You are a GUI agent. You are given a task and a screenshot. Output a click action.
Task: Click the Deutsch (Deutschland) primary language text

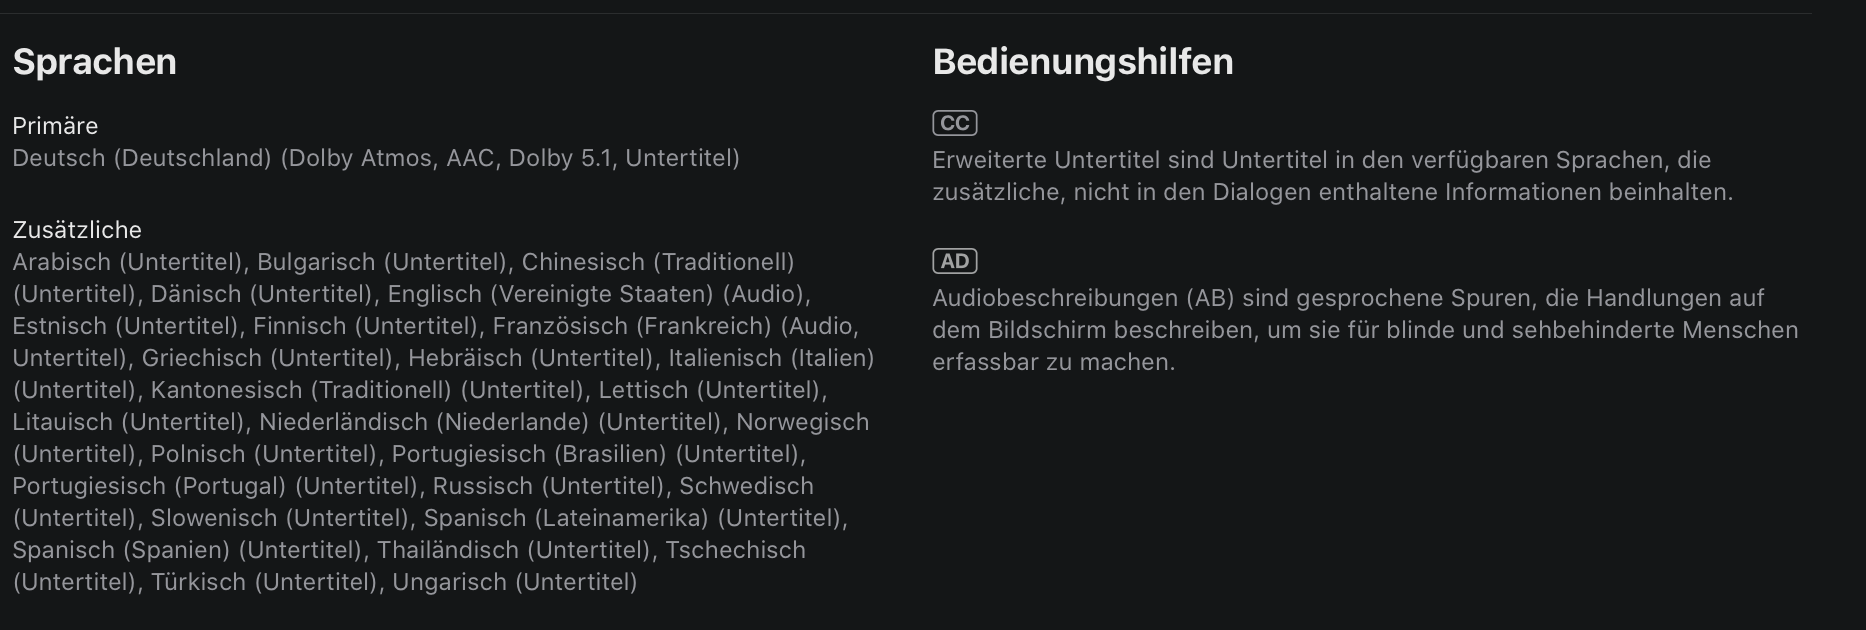pyautogui.click(x=141, y=158)
